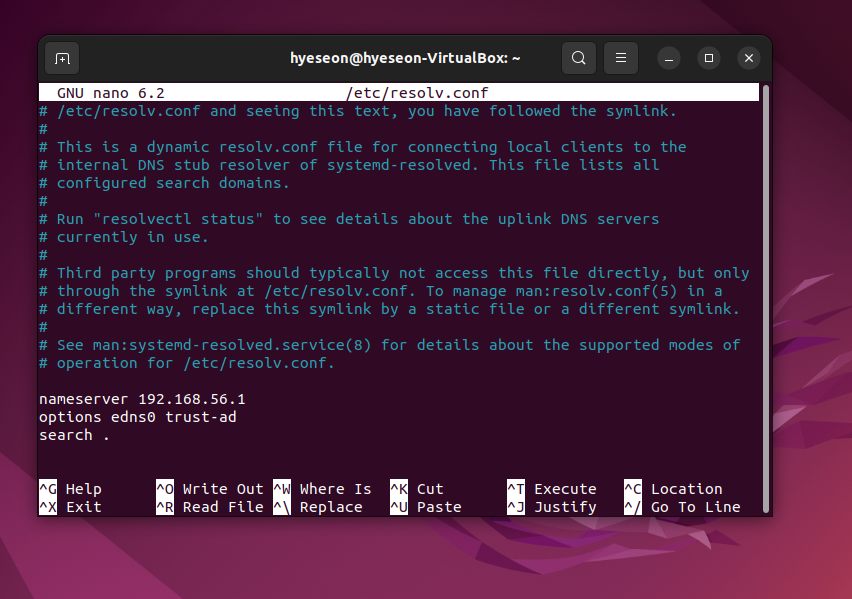Click the ^/ Go To Line shortcut
This screenshot has width=852, height=599.
click(x=682, y=507)
